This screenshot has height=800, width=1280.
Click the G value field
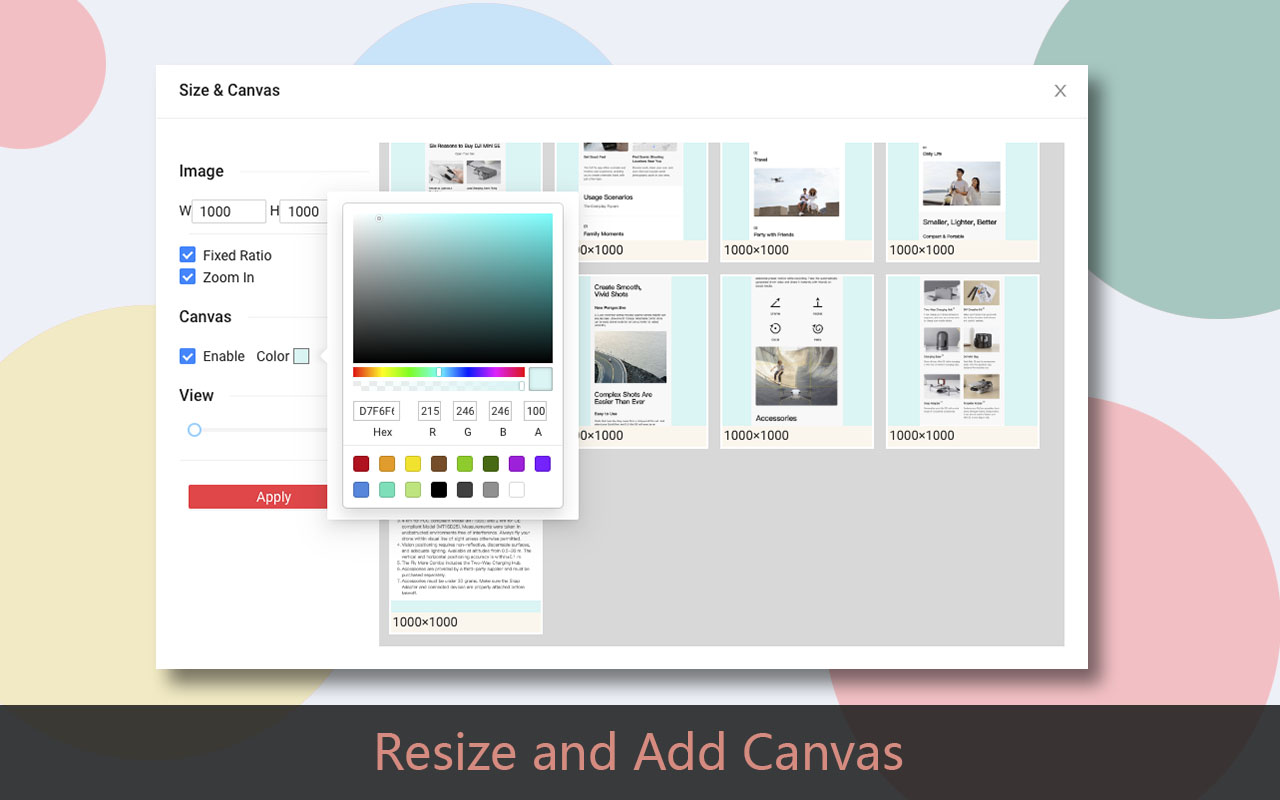tap(465, 411)
